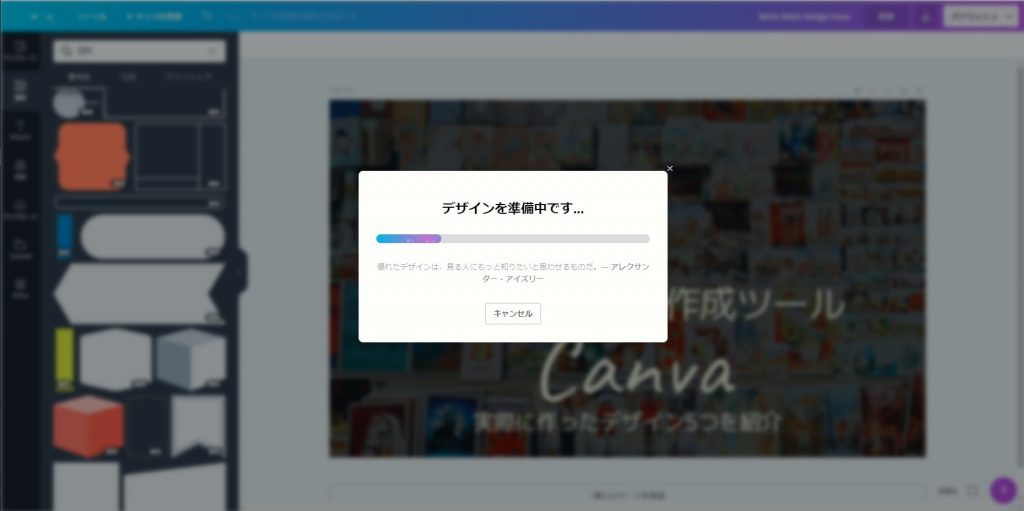Open the サイズを変更 resize menu

[x=154, y=16]
